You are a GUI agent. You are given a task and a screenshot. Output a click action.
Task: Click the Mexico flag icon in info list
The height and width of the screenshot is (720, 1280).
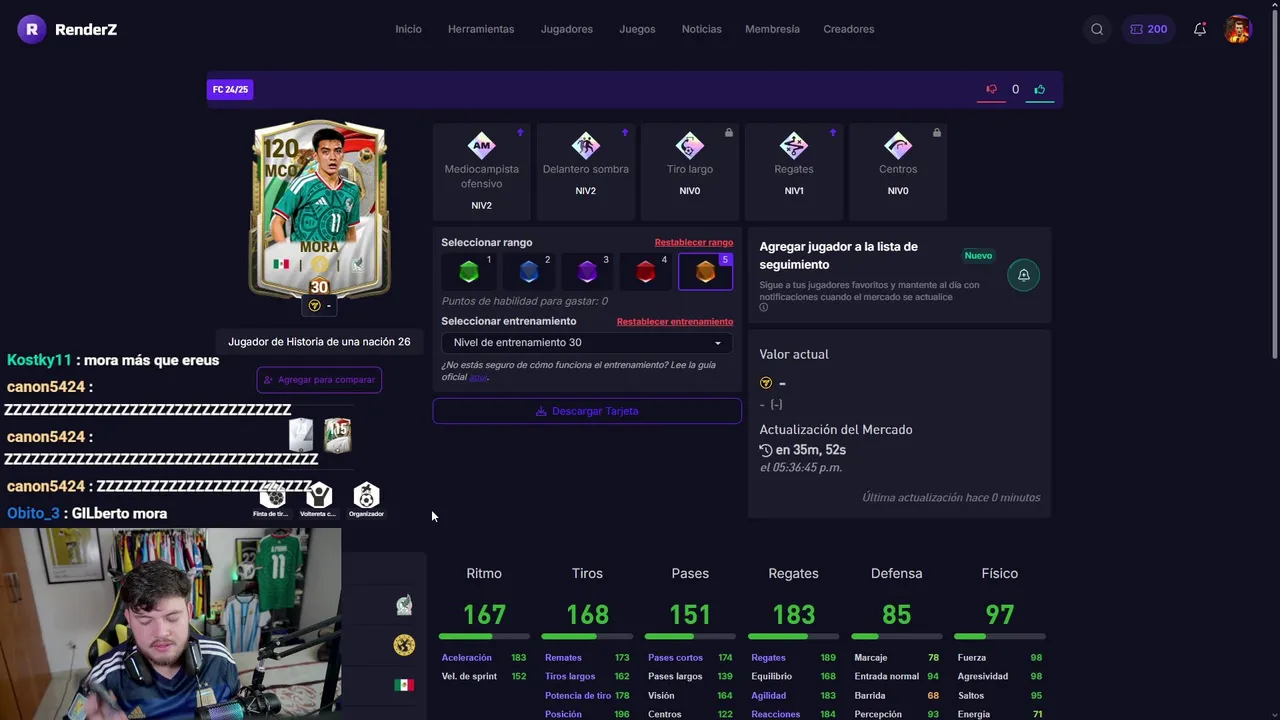404,685
